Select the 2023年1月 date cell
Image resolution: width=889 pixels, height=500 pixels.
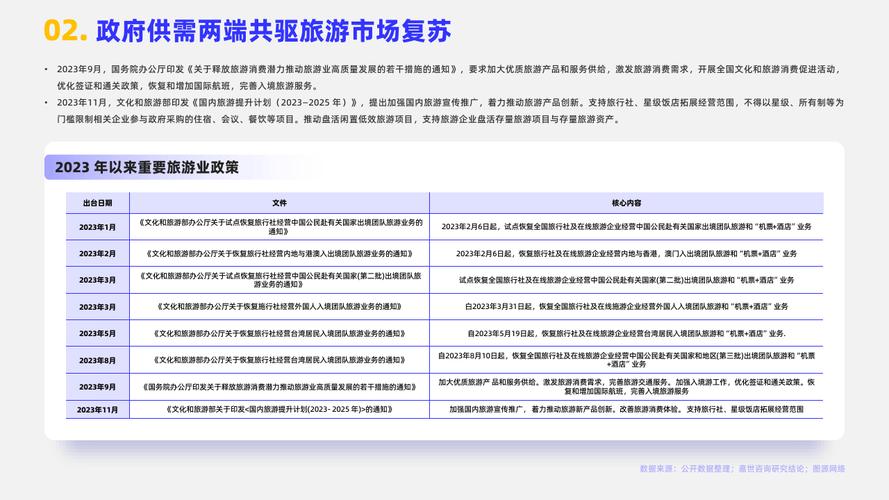point(98,227)
